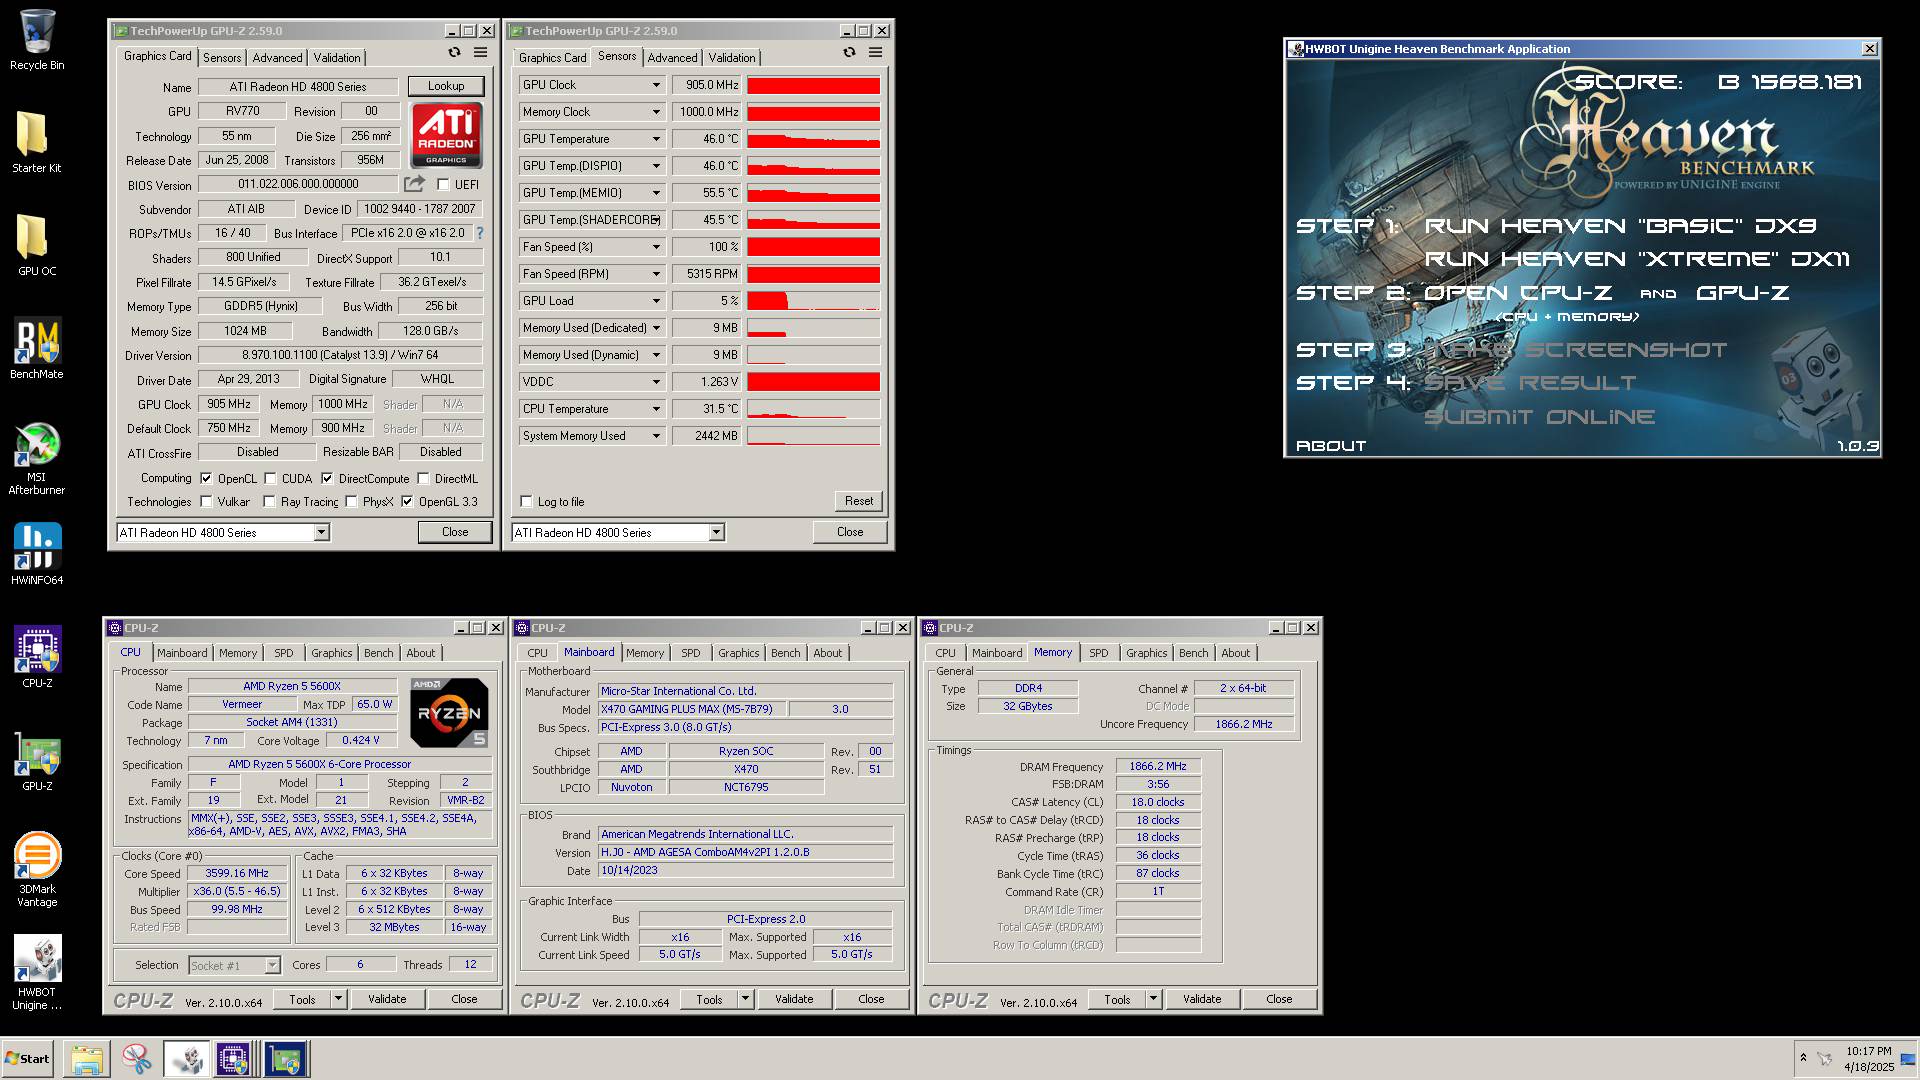
Task: Click ABOUT in HWBOT Heaven window
Action: coord(1330,446)
